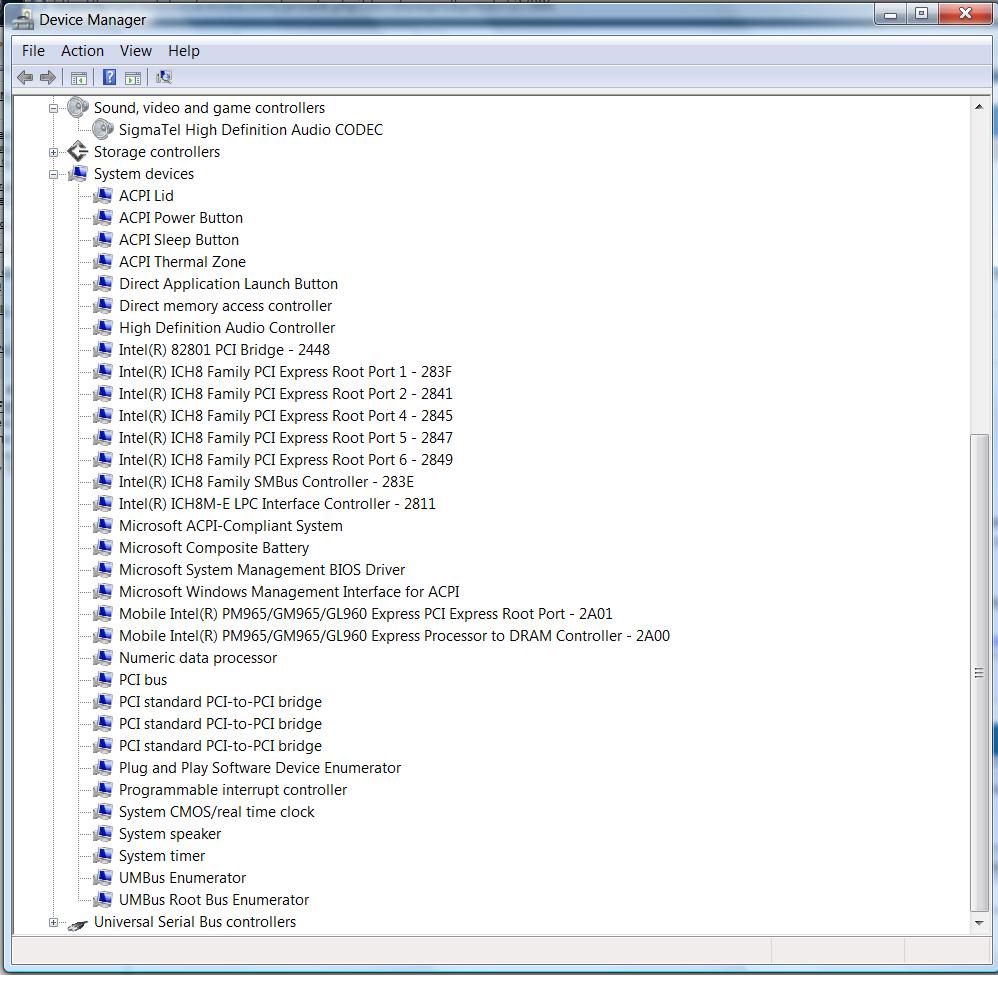Toggle the Show/Hide Console Tree toolbar icon
998x1000 pixels.
(x=79, y=78)
